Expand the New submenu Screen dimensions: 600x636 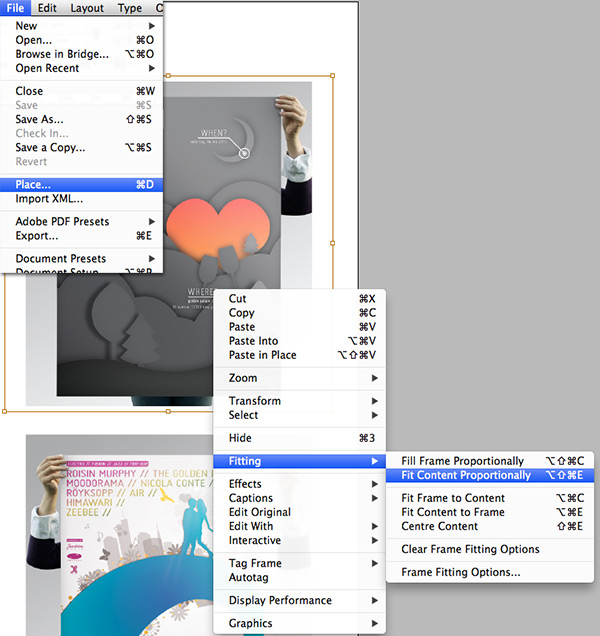[82, 26]
